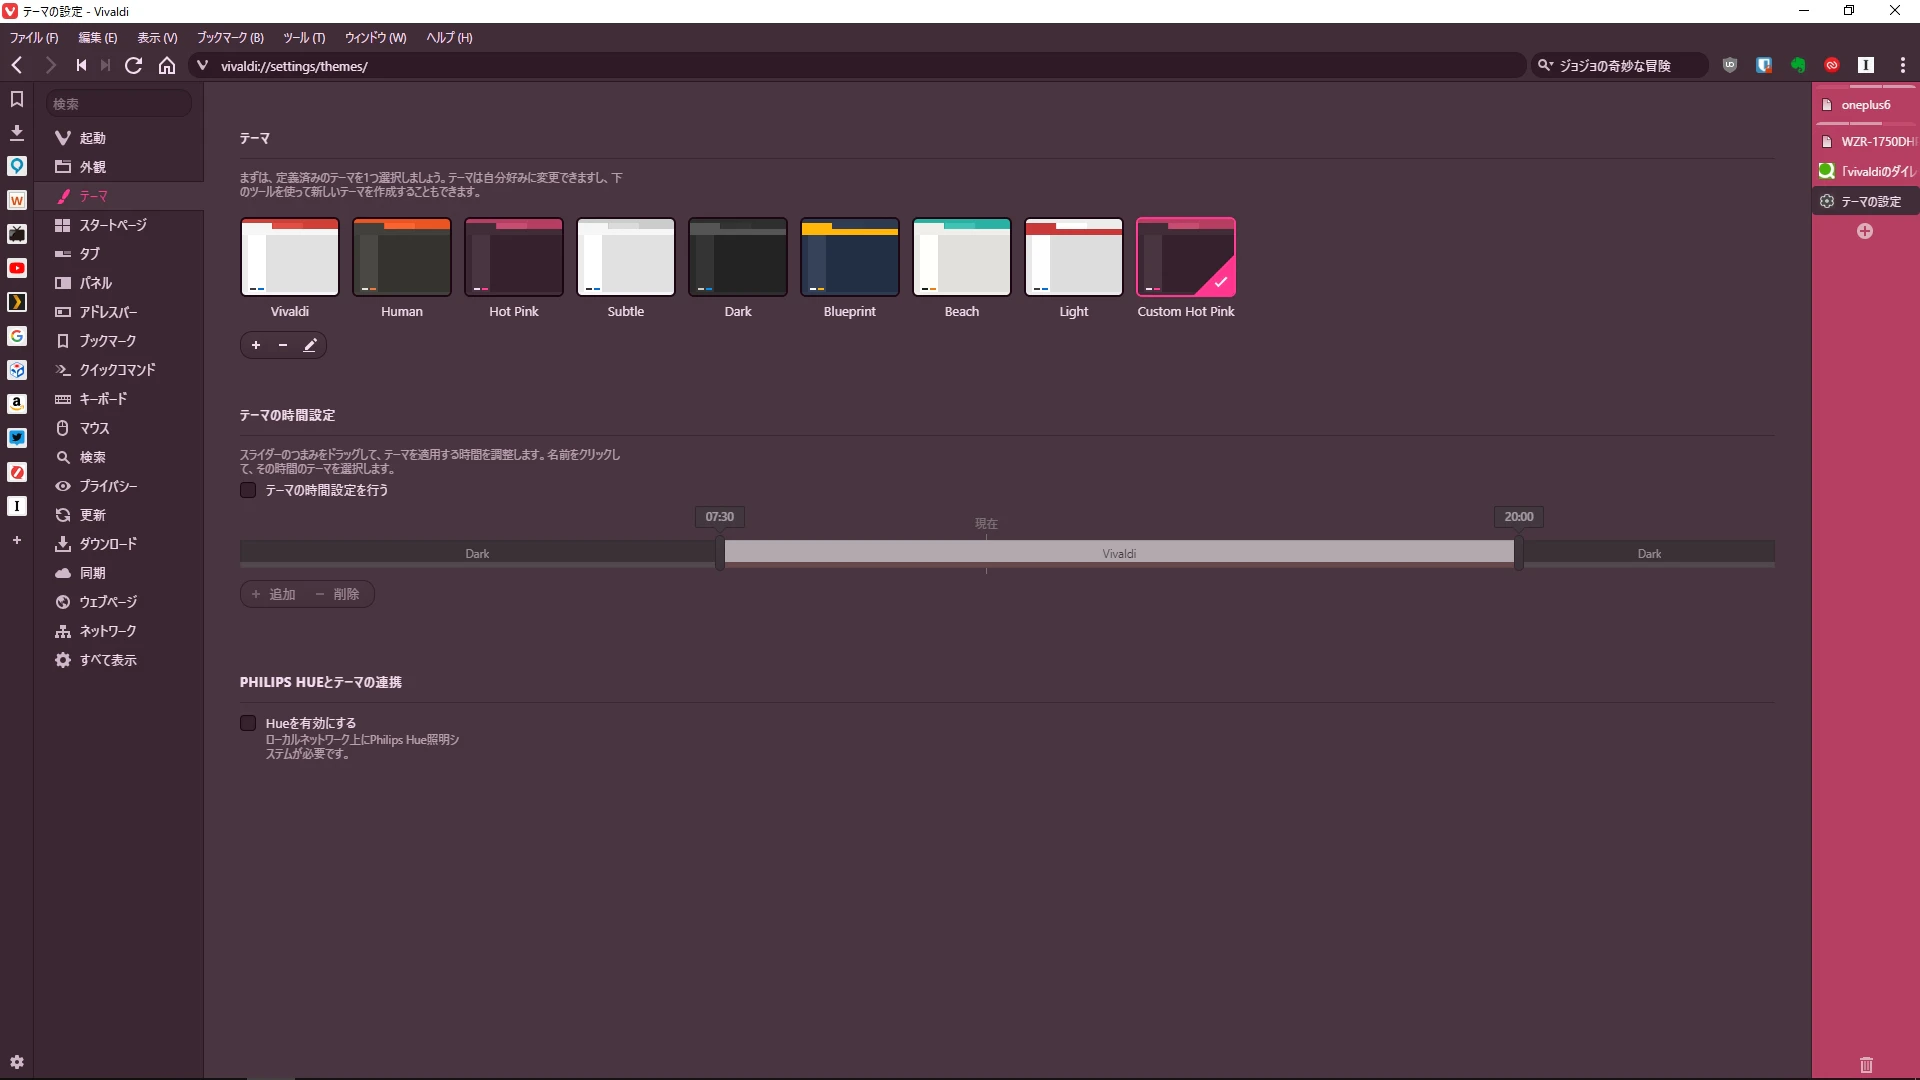Open the アドレスバー settings section
This screenshot has width=1920, height=1080.
[x=119, y=312]
